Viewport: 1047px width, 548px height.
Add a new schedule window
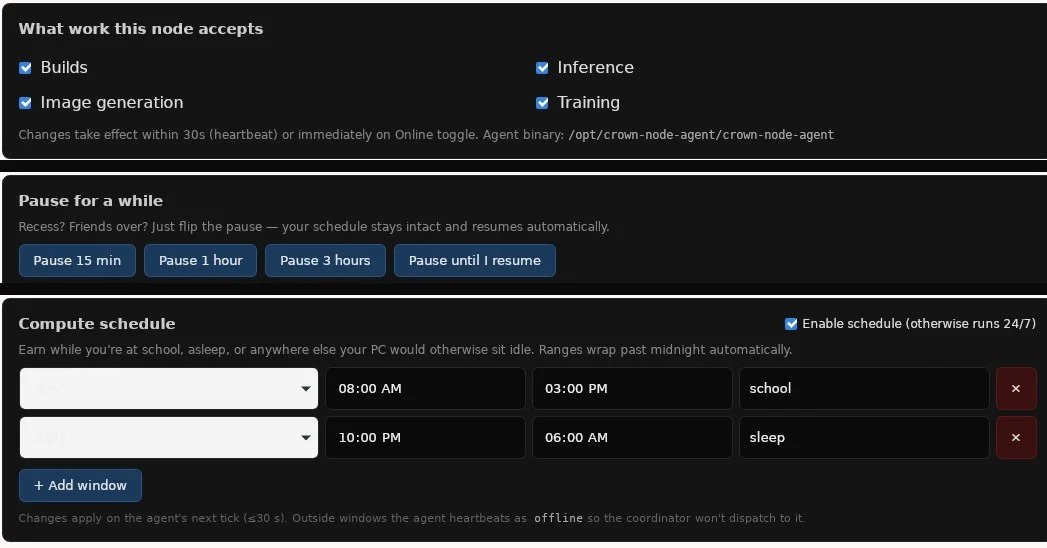coord(80,485)
